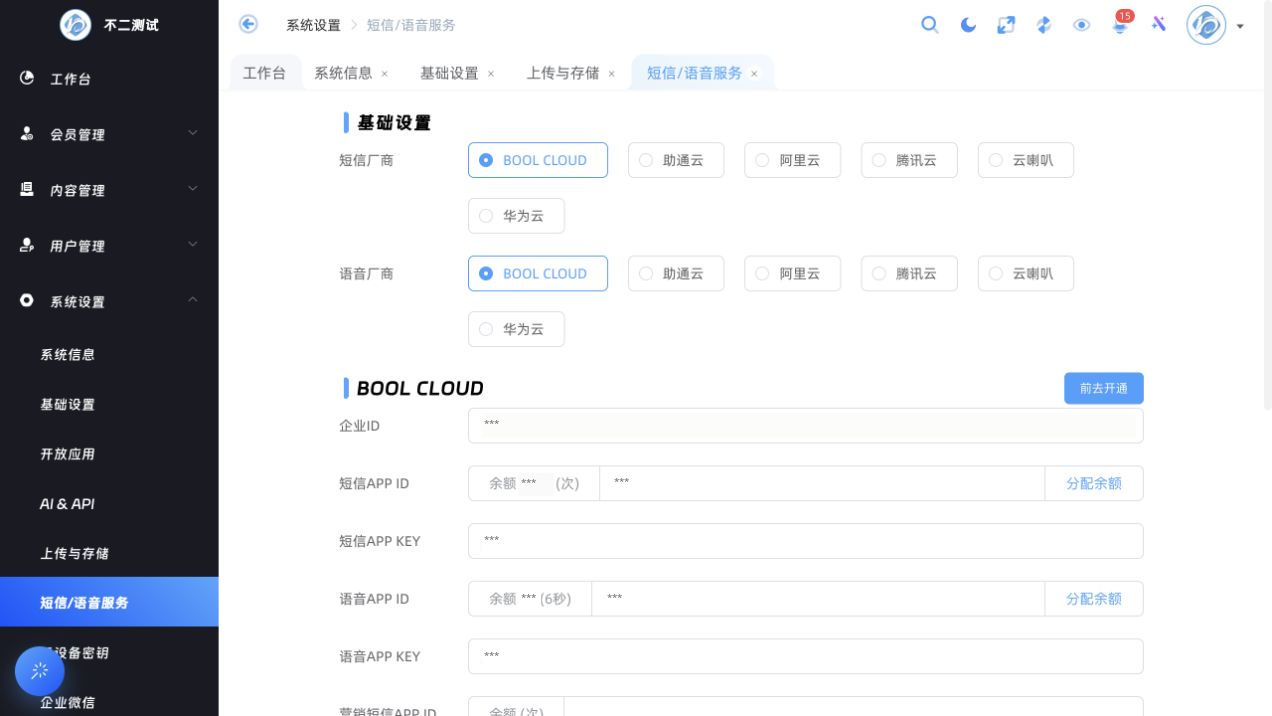Close the 系统信息 tab
Image resolution: width=1272 pixels, height=716 pixels.
tap(384, 74)
